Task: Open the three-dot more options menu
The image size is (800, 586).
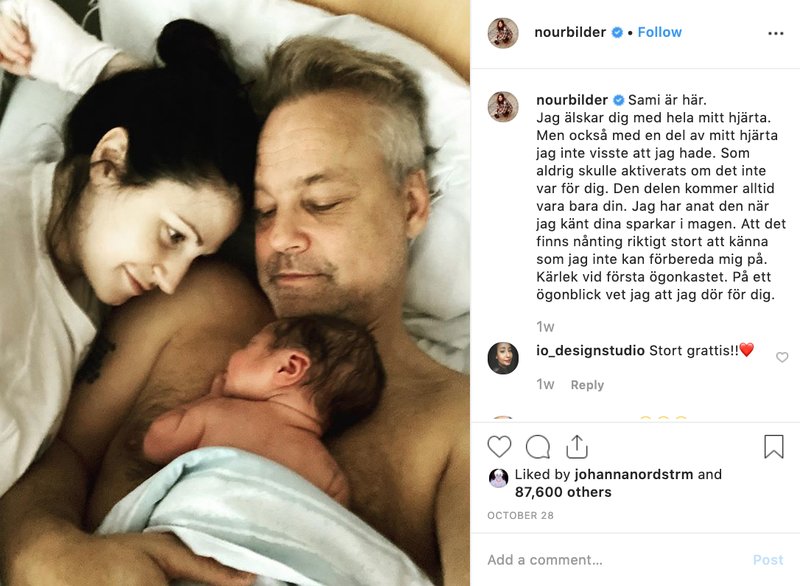Action: (776, 33)
